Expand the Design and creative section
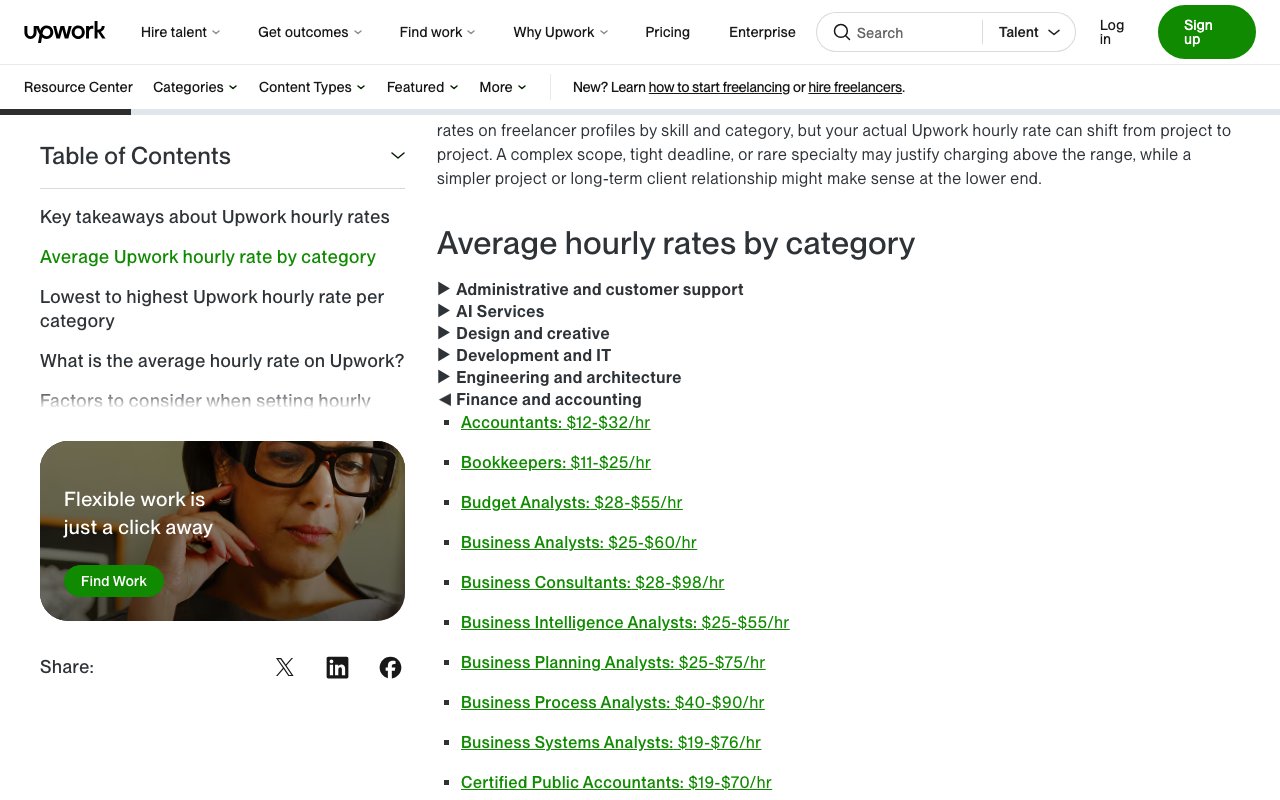The image size is (1280, 800). tap(523, 333)
